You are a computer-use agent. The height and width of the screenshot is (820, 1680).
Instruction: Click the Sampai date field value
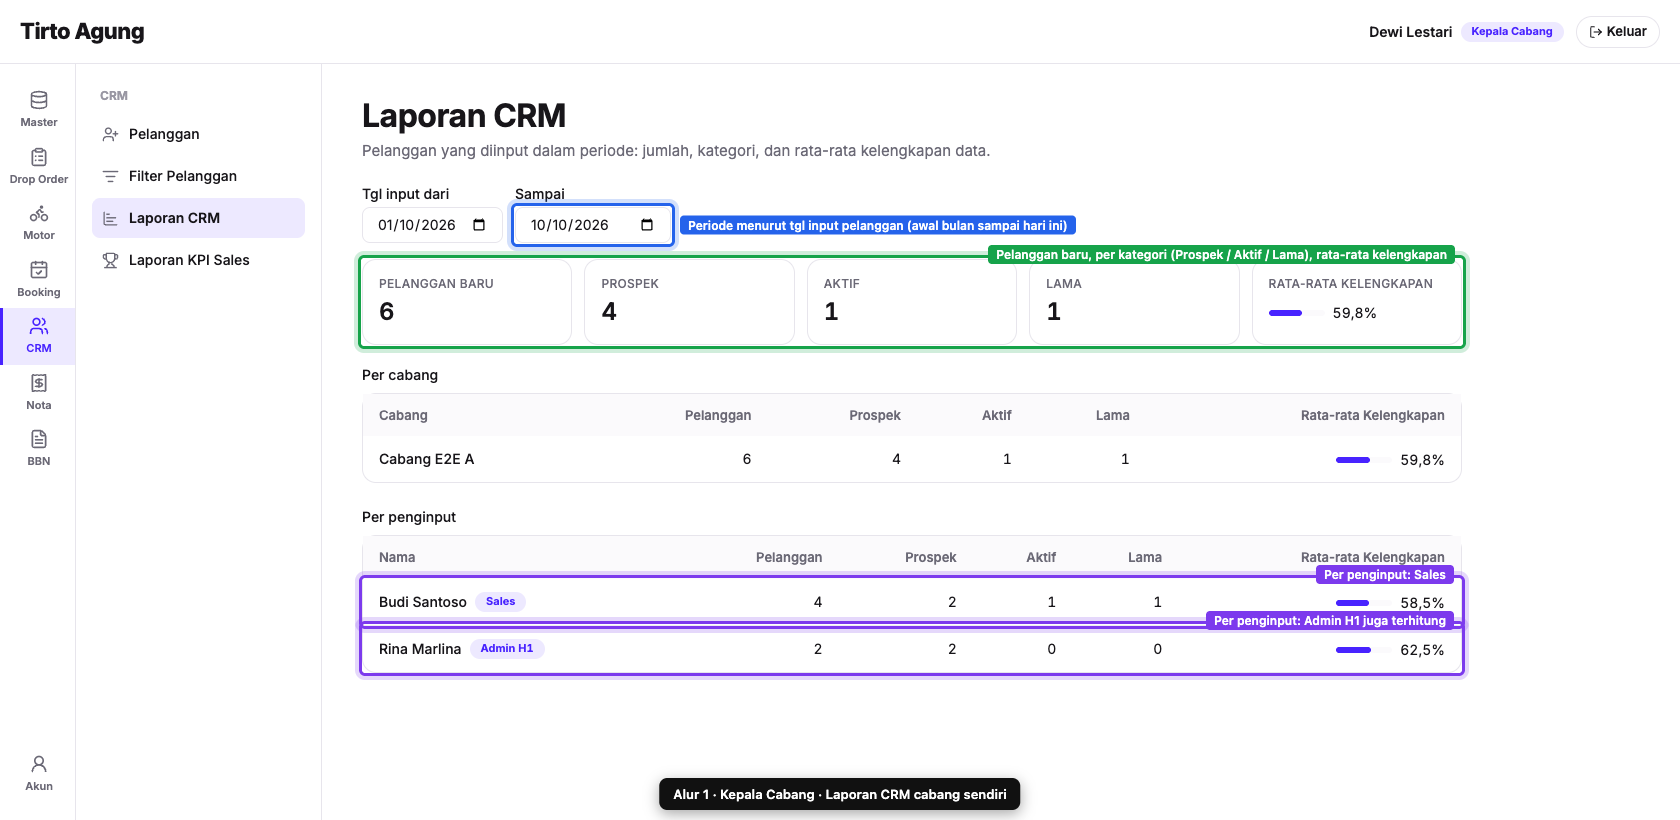pyautogui.click(x=569, y=225)
